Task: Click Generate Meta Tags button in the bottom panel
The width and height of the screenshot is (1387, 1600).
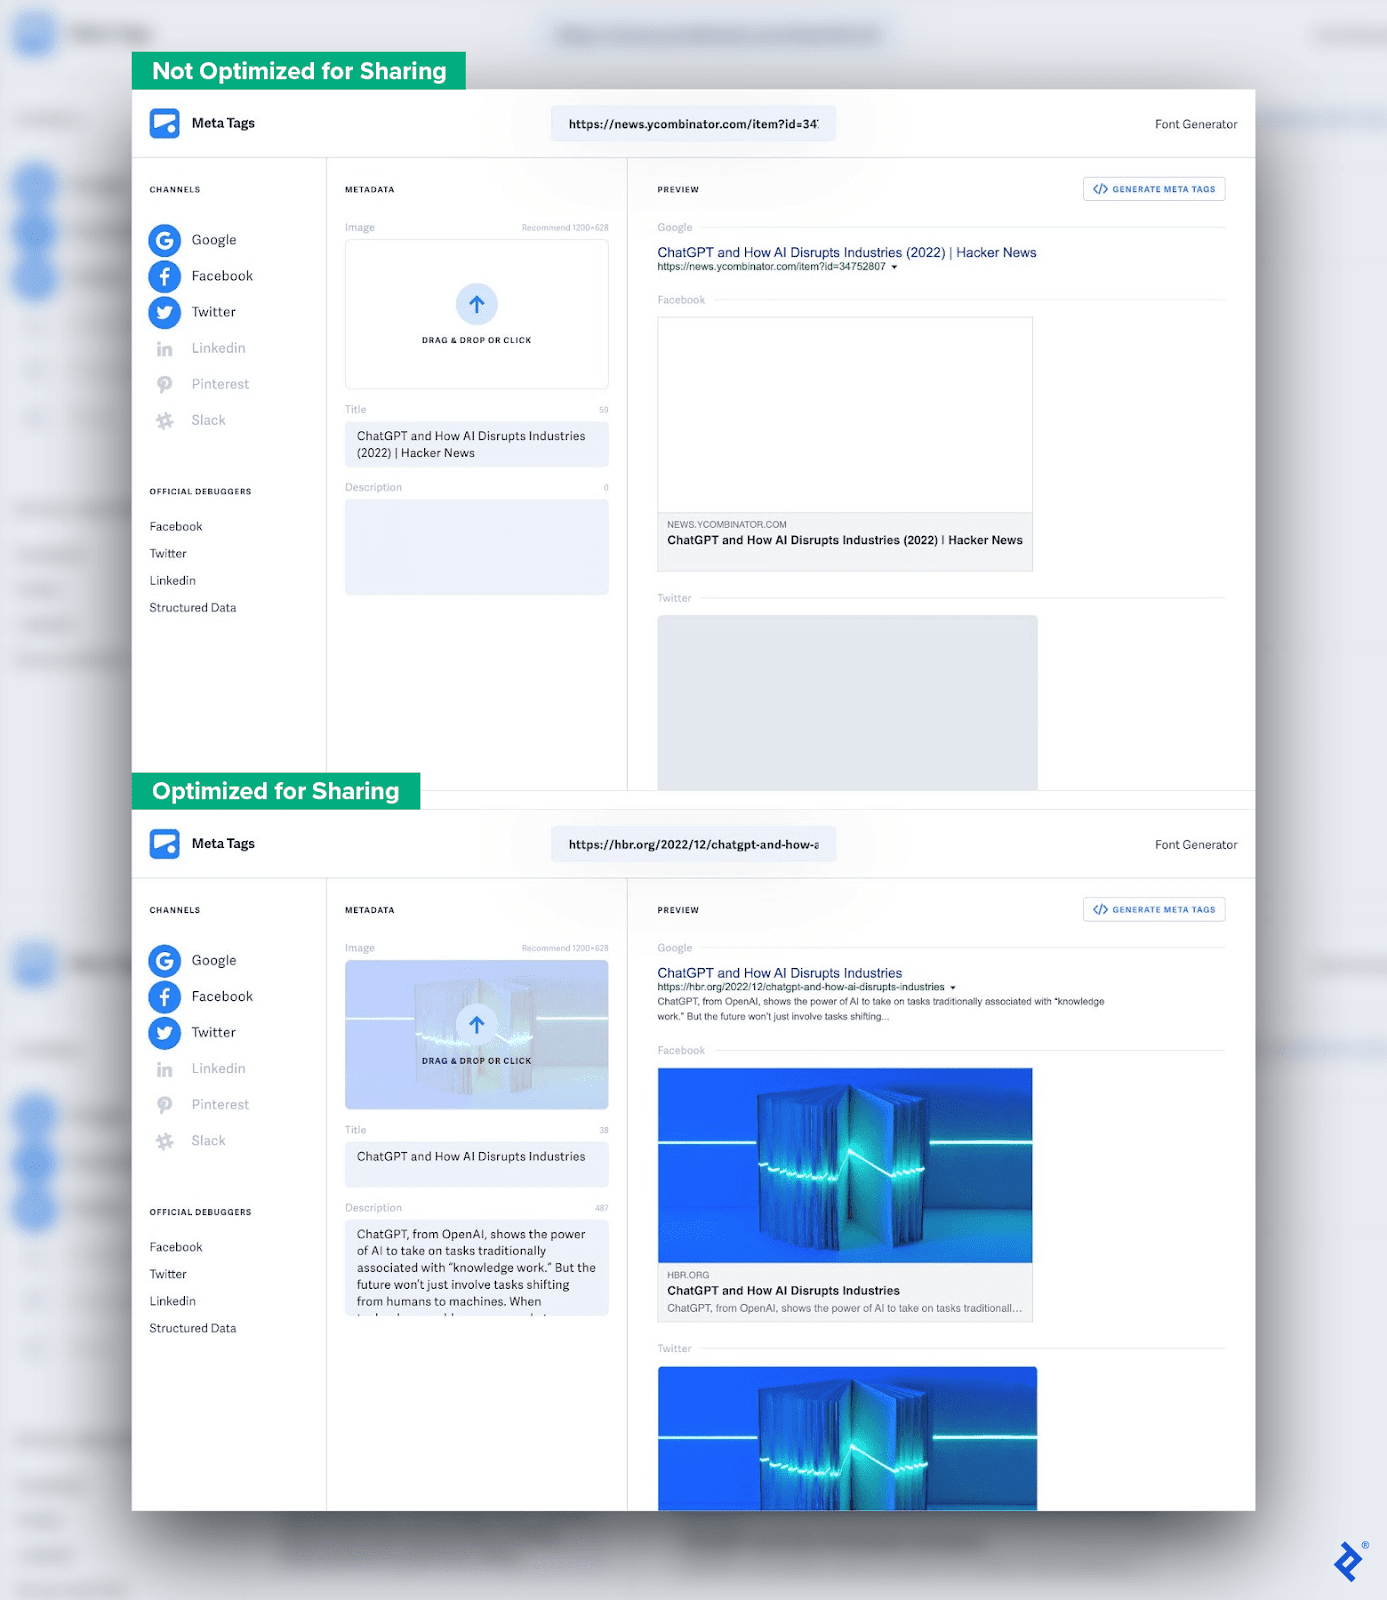Action: (x=1154, y=909)
